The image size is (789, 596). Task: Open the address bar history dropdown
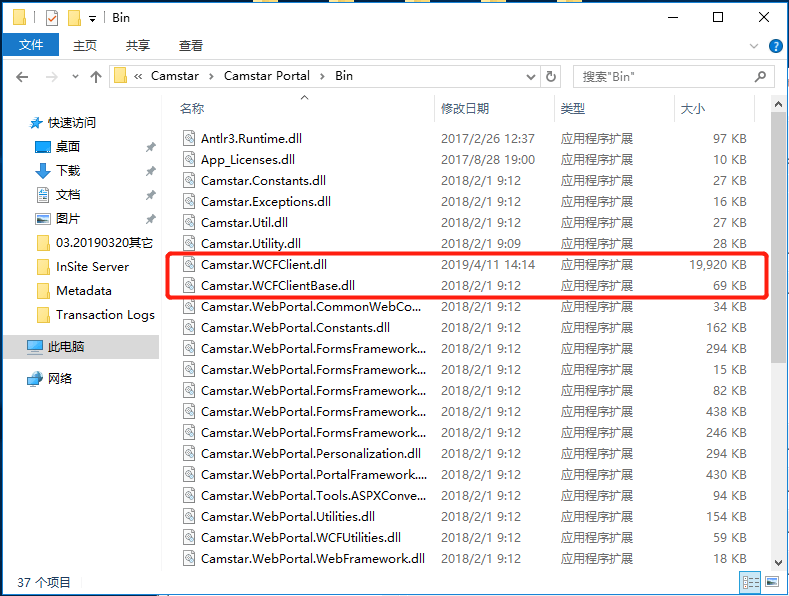(x=530, y=76)
